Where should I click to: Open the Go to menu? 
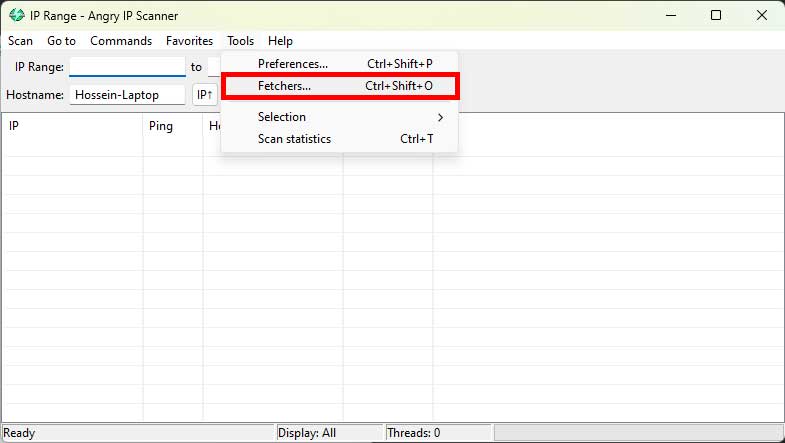click(x=61, y=41)
